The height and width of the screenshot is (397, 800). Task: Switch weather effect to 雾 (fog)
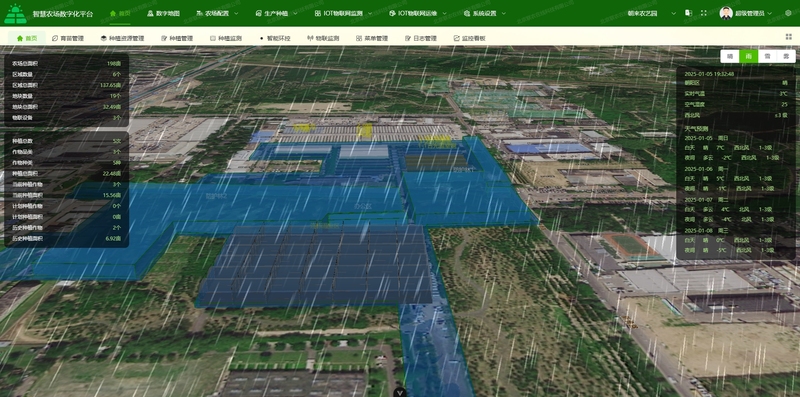tap(786, 56)
